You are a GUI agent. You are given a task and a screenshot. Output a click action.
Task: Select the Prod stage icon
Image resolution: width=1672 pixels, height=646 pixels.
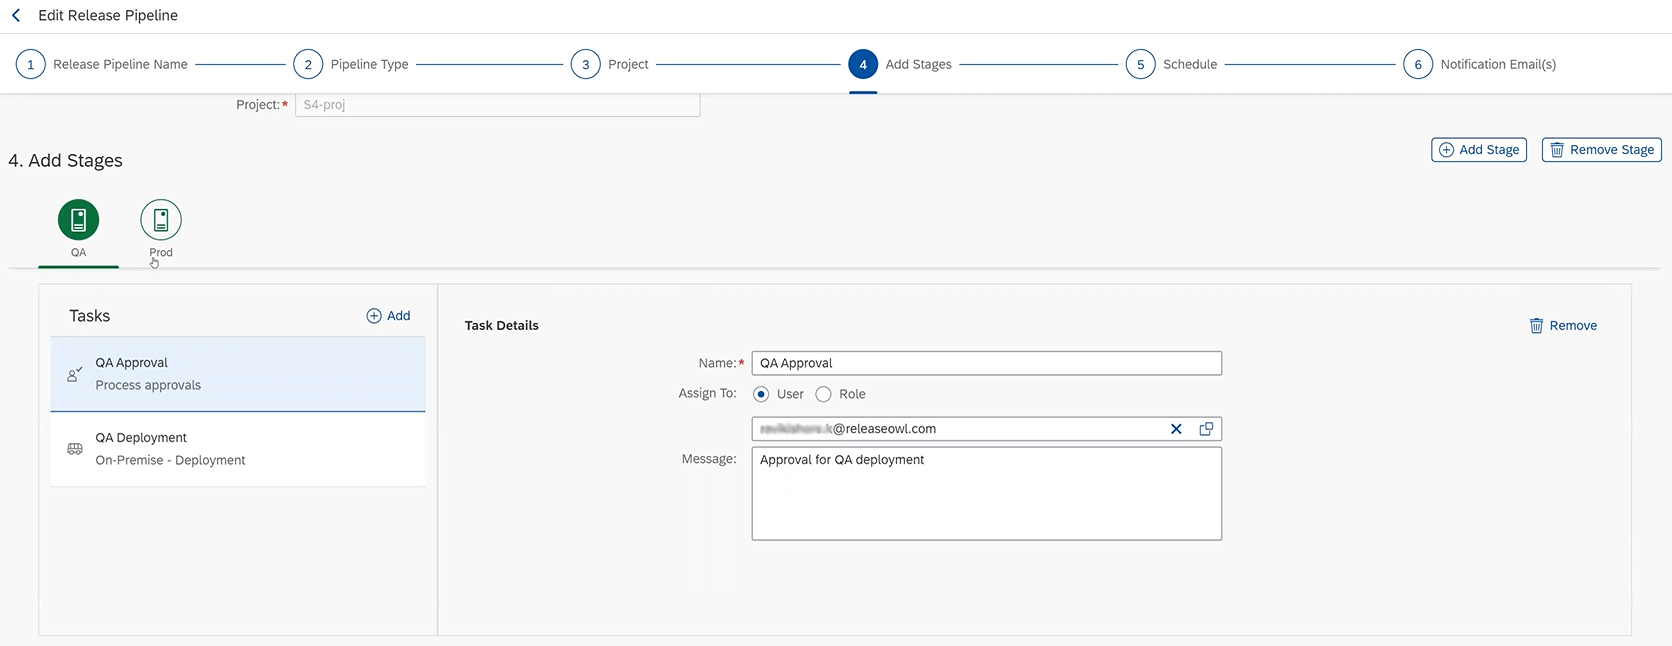161,220
